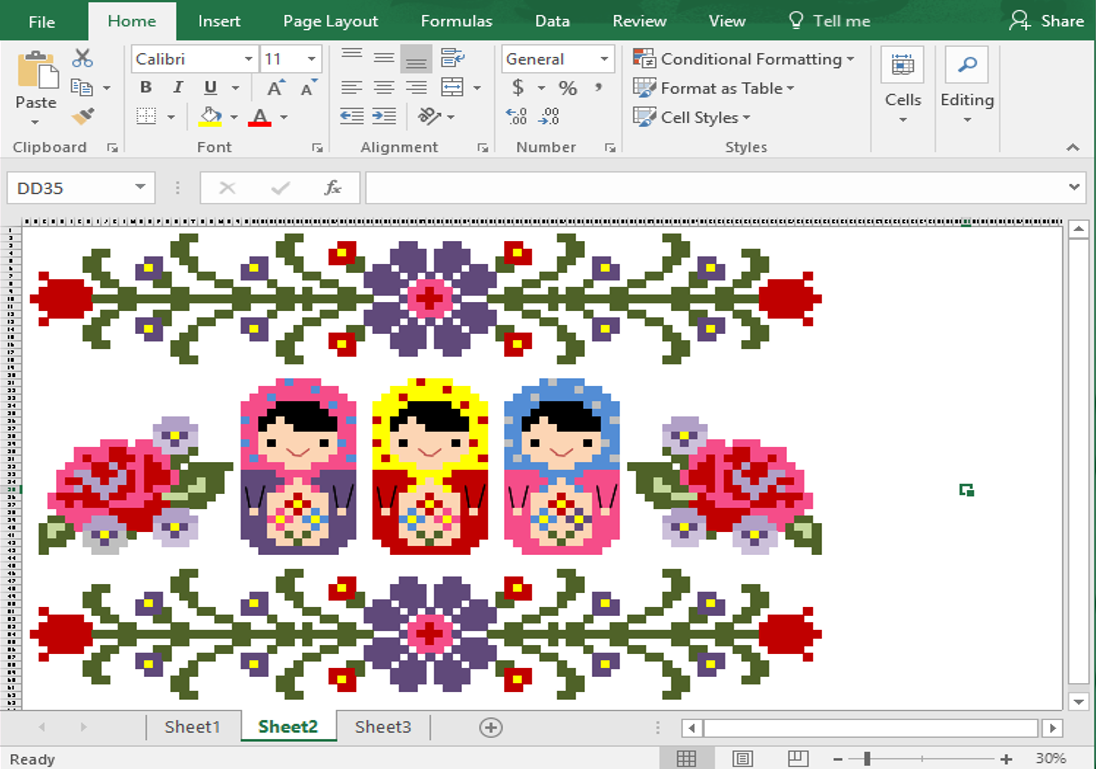Click the Wrap Text icon
This screenshot has height=769, width=1096.
(452, 59)
